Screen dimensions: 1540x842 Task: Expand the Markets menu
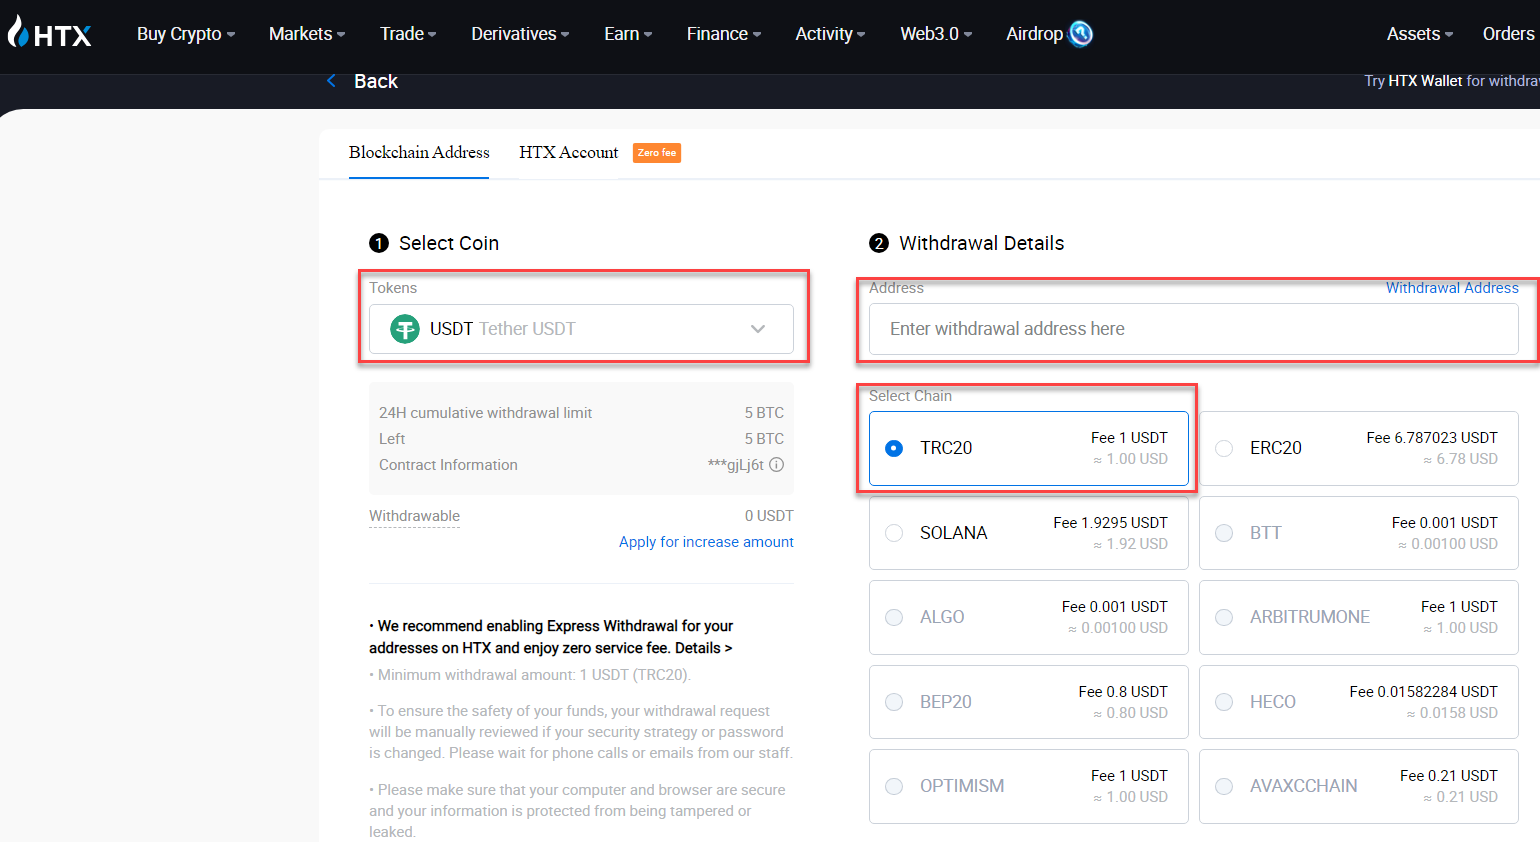tap(307, 34)
